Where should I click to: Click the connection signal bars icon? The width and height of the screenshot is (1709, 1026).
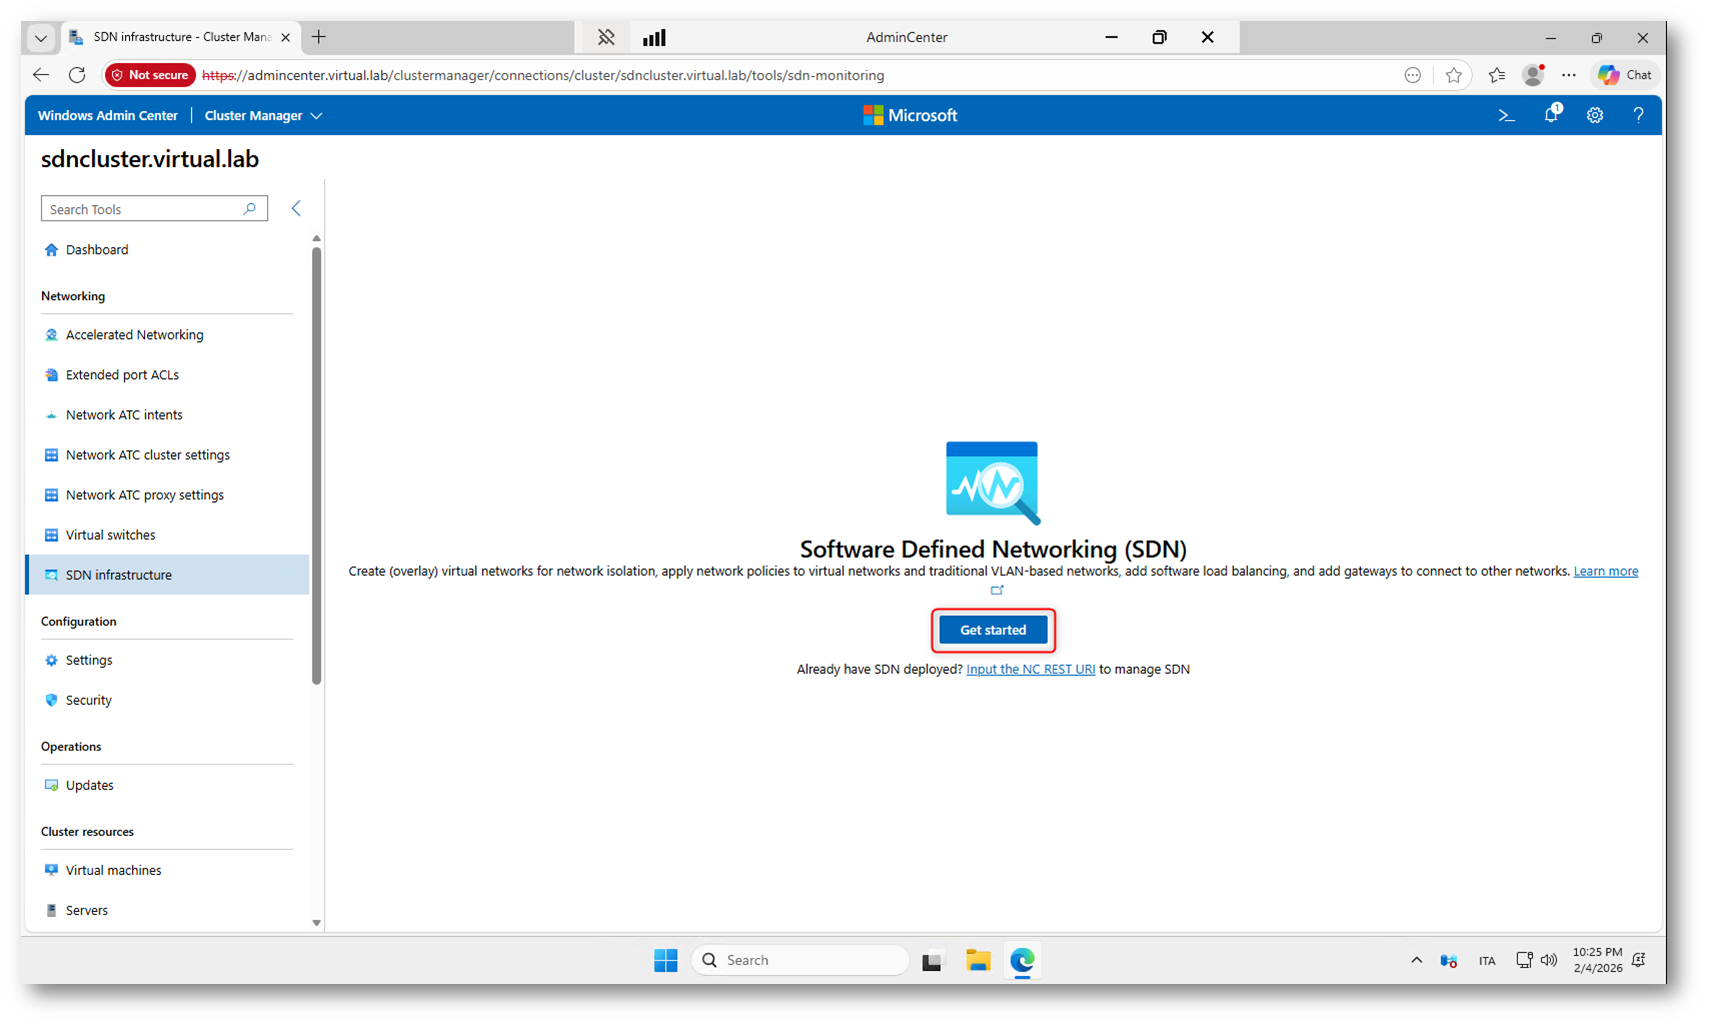tap(654, 37)
